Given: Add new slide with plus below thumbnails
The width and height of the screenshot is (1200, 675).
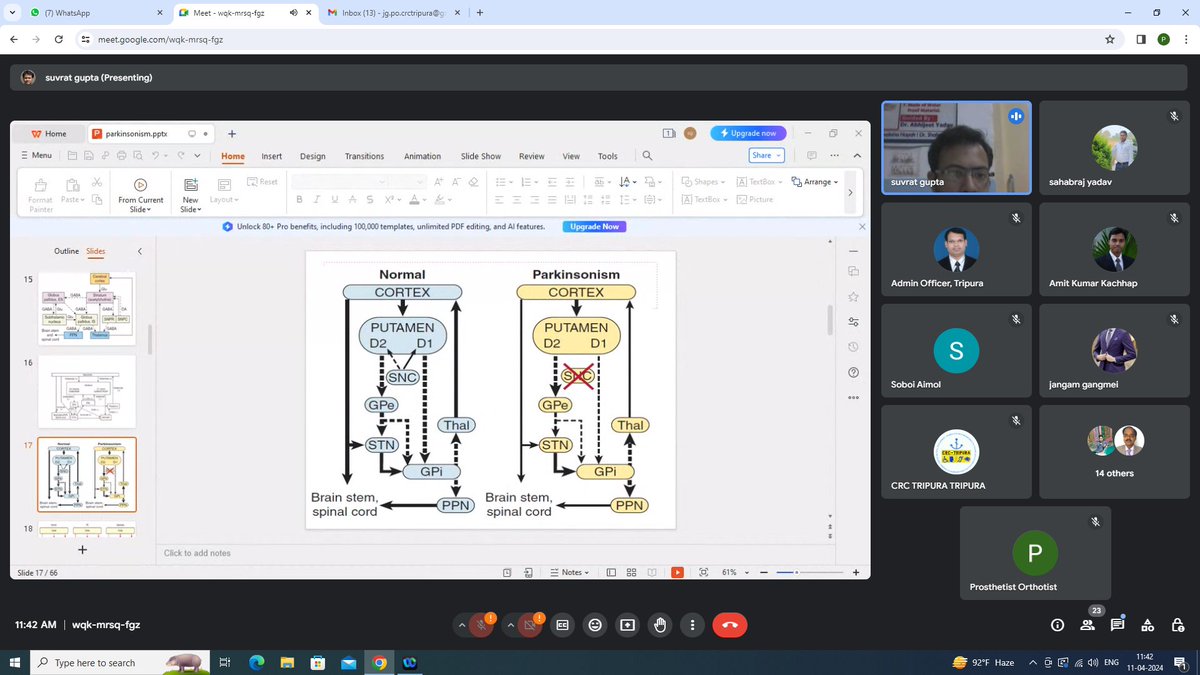Looking at the screenshot, I should pyautogui.click(x=82, y=549).
